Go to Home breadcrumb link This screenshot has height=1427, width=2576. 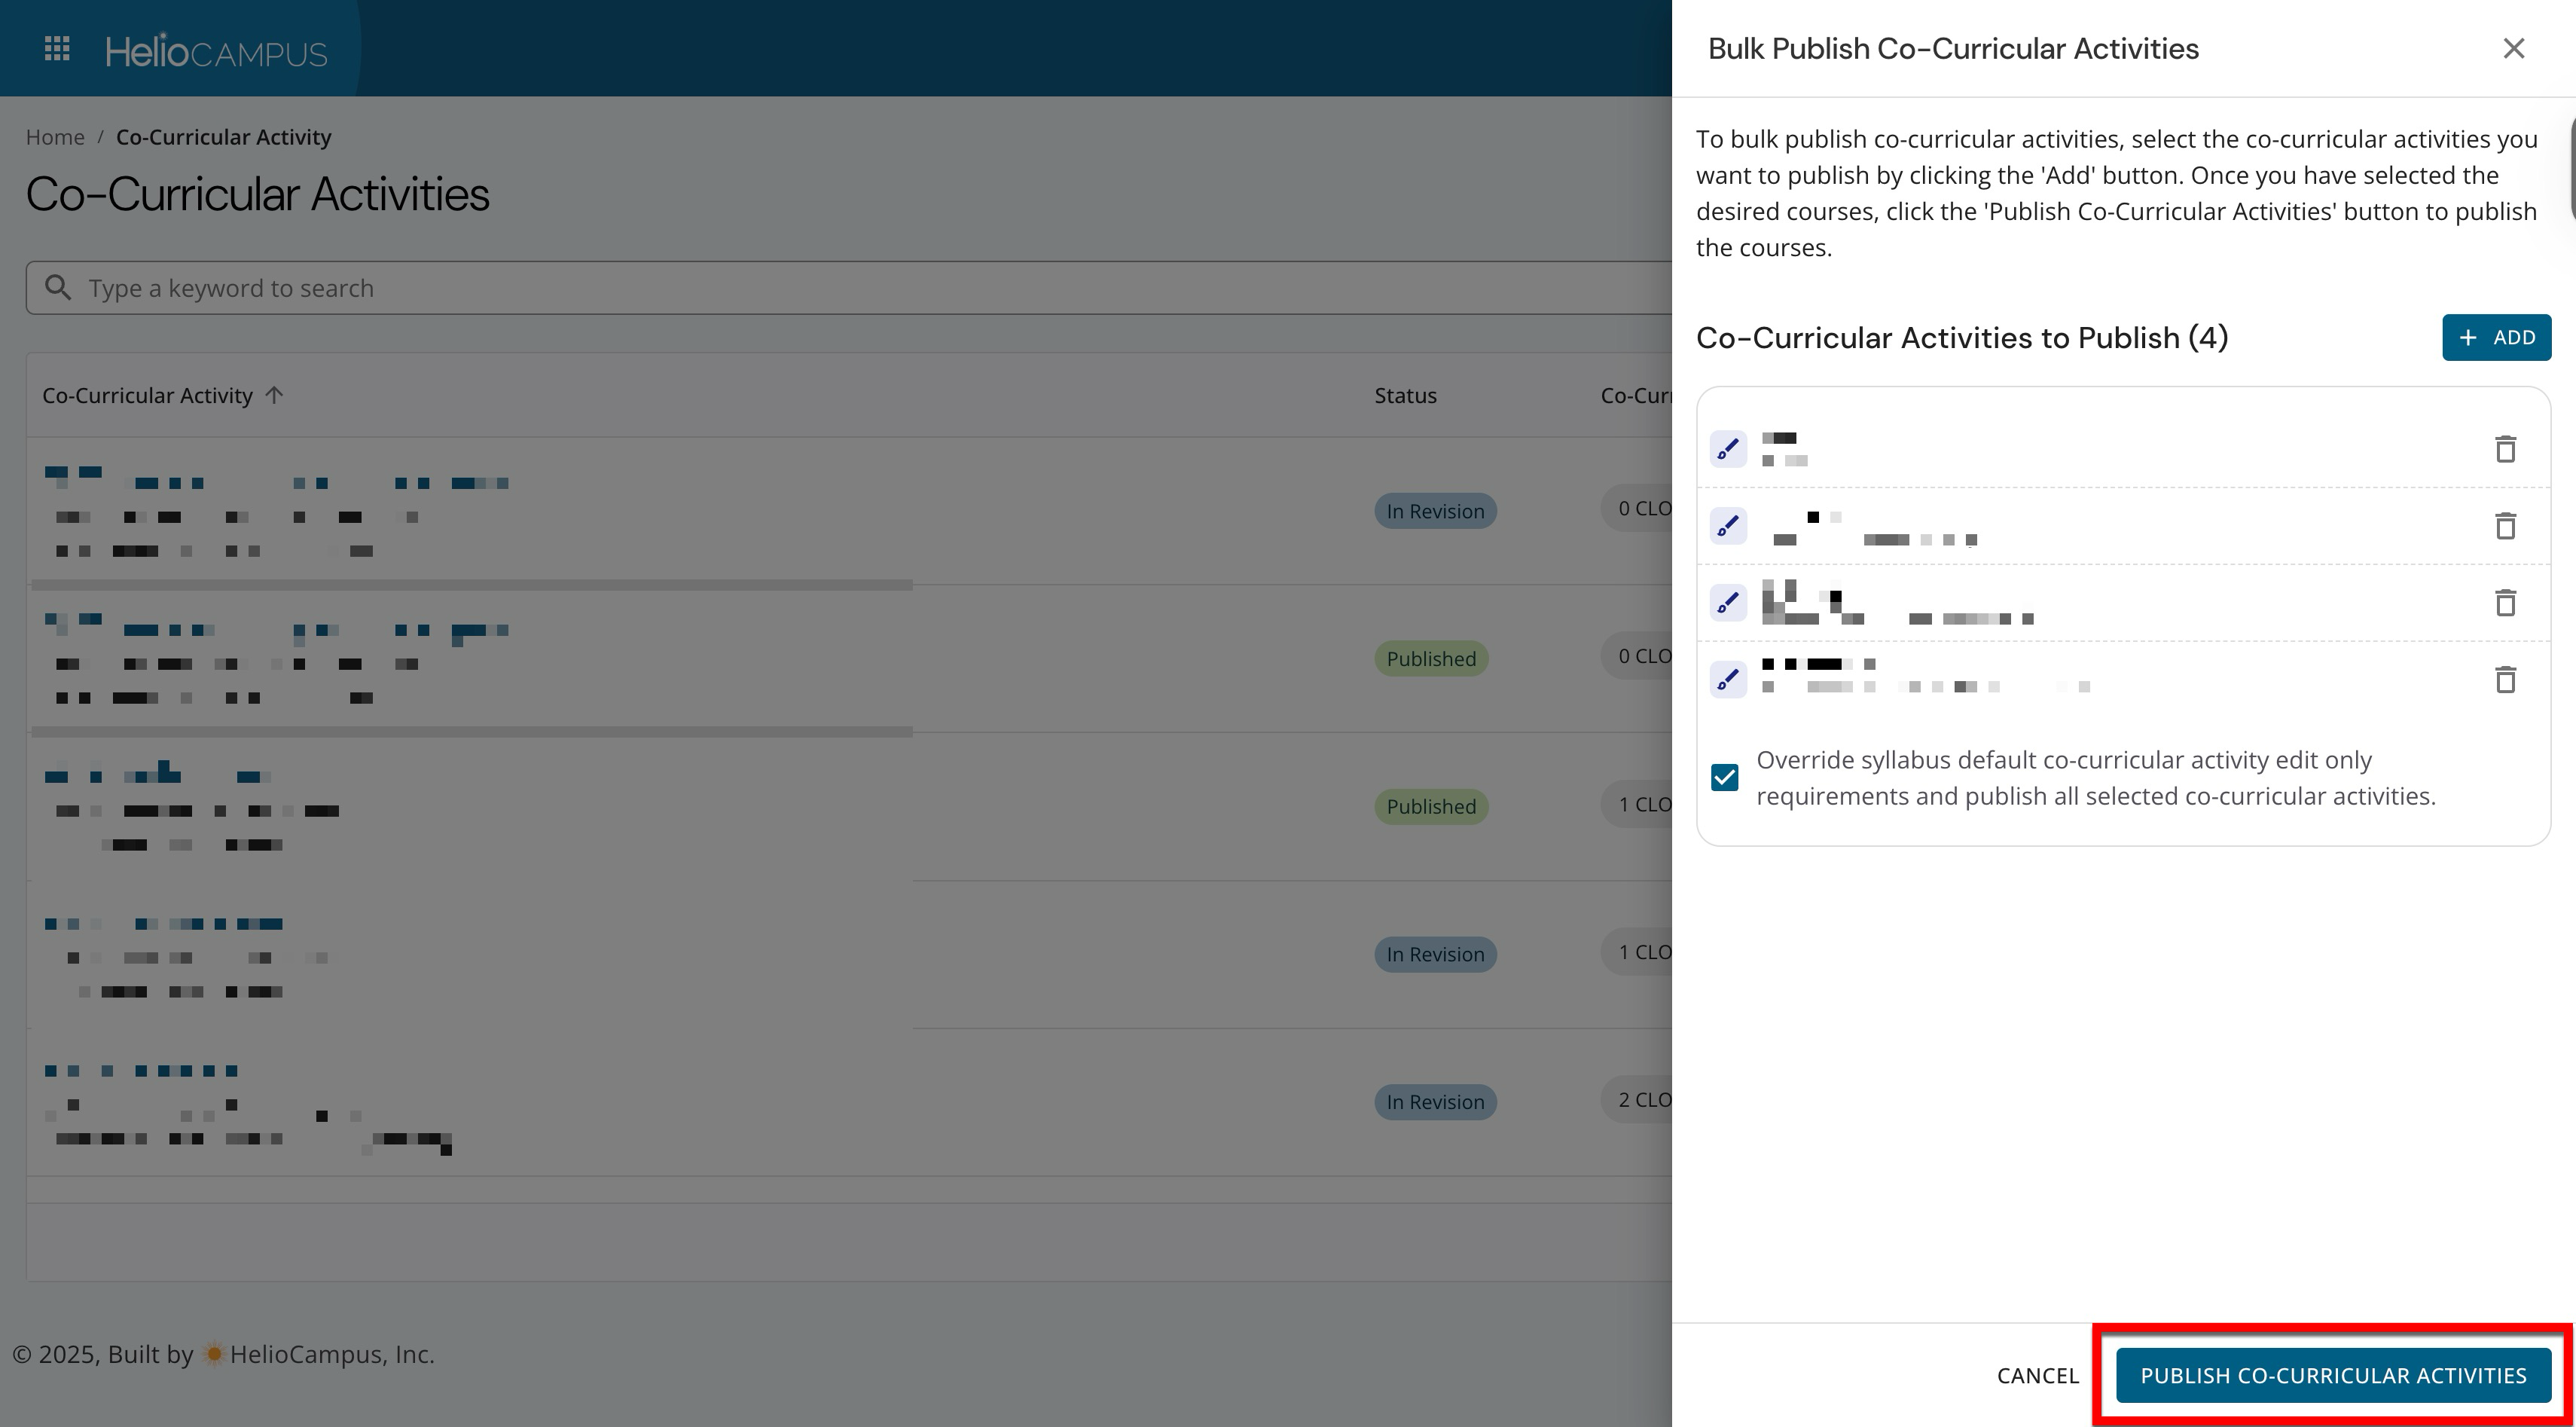pyautogui.click(x=55, y=137)
